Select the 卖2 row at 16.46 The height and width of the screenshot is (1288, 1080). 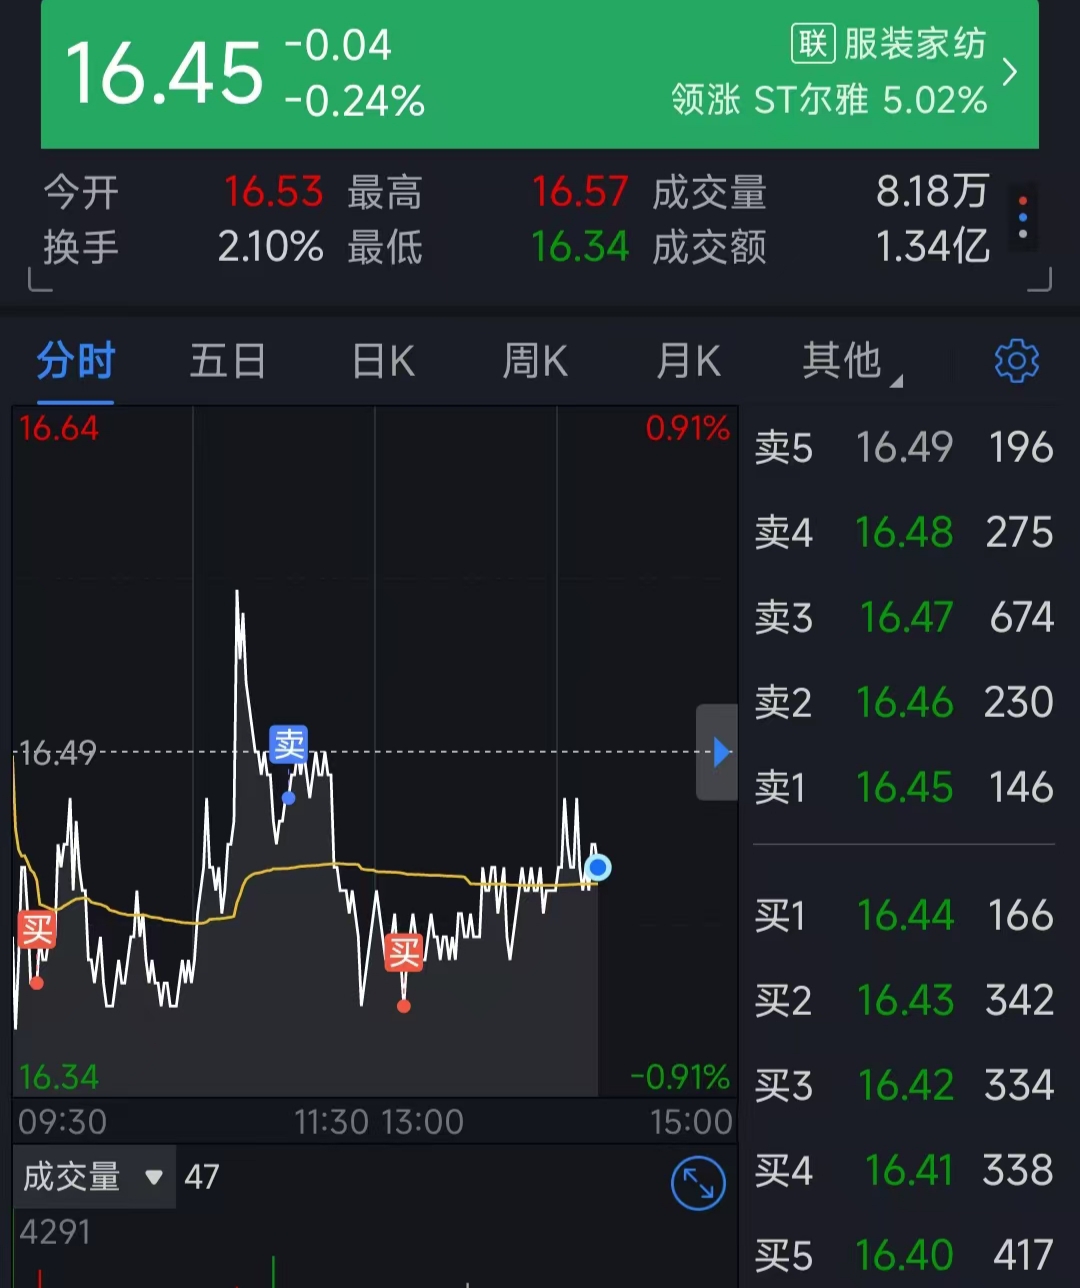(x=904, y=702)
